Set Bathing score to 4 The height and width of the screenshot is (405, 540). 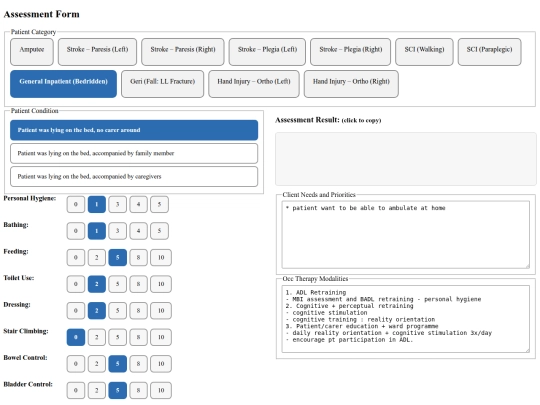click(138, 231)
